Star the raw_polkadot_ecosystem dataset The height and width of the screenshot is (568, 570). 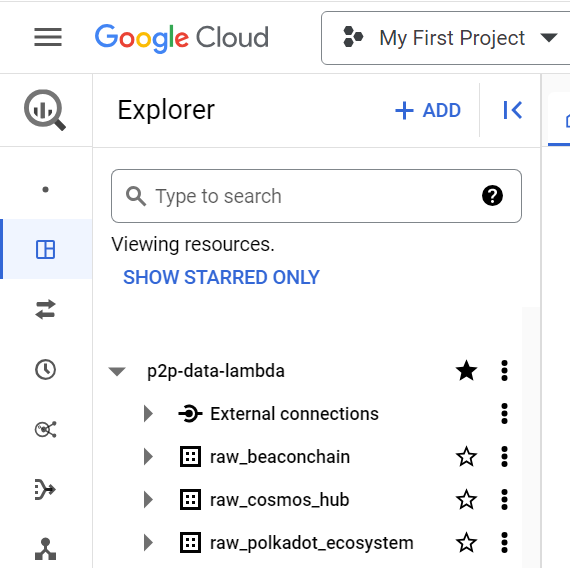pos(466,543)
